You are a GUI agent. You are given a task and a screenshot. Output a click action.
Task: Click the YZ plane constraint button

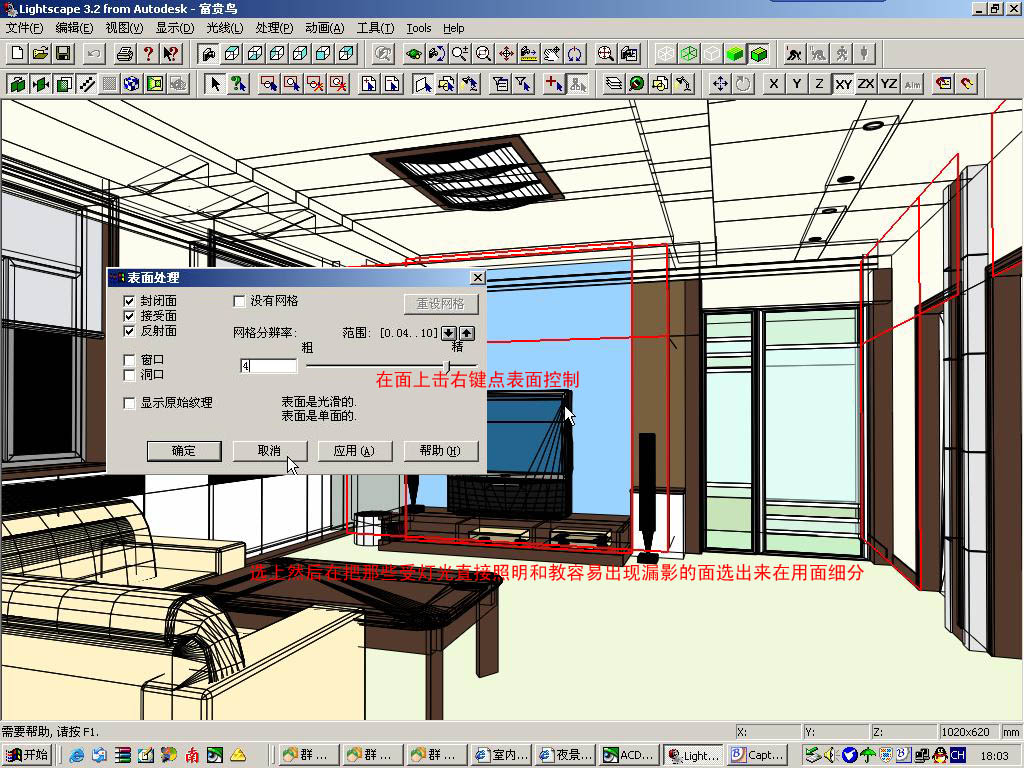point(889,84)
